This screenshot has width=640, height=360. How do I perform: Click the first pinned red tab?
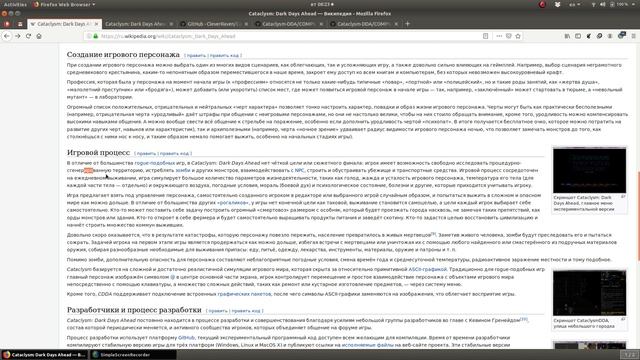click(x=7, y=24)
